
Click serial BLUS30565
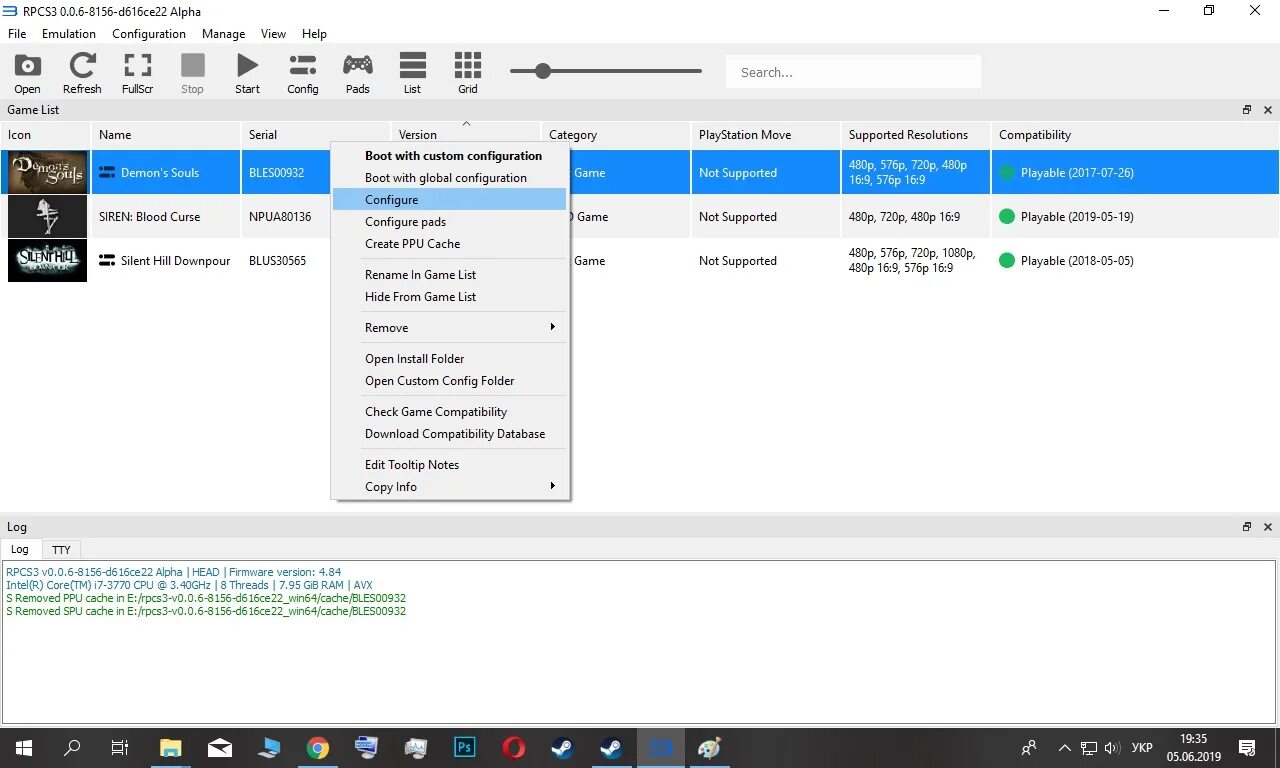click(278, 260)
